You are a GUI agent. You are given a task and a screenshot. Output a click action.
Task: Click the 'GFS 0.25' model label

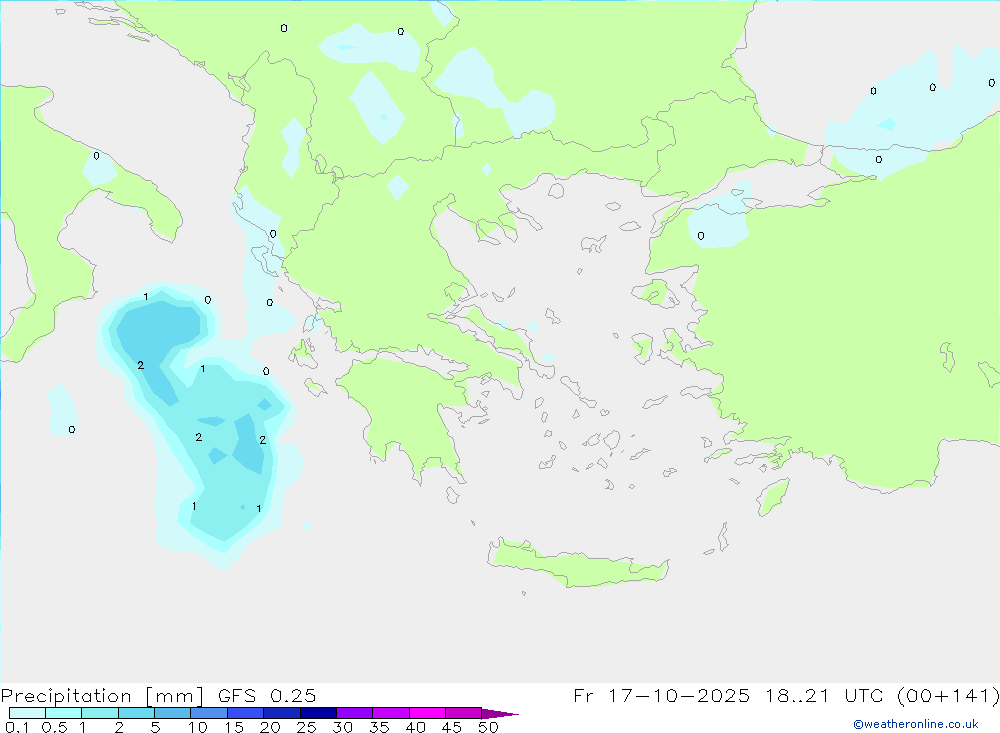pyautogui.click(x=267, y=695)
